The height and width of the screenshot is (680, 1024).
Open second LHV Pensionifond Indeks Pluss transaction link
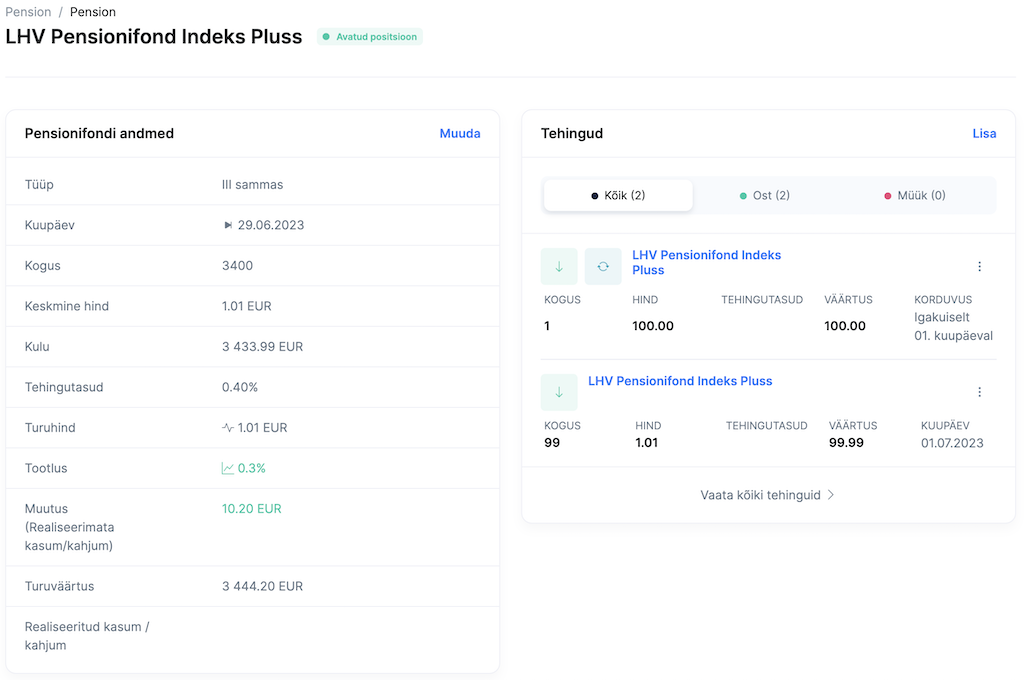point(680,381)
